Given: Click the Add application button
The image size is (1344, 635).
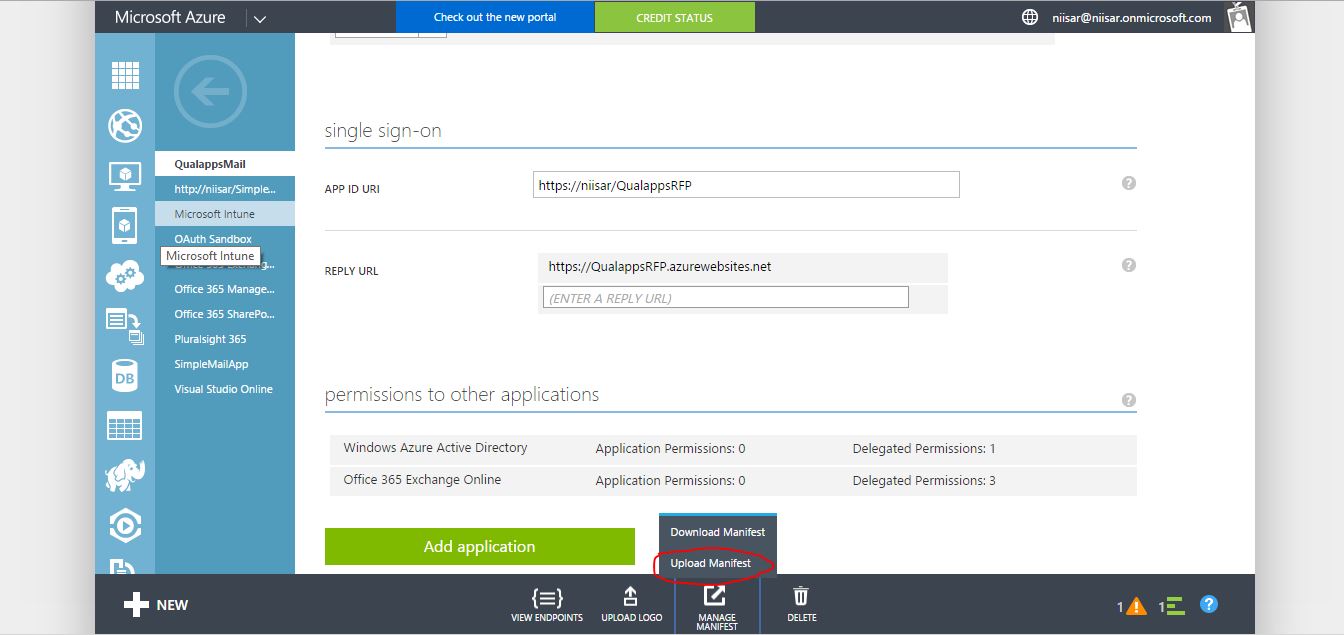Looking at the screenshot, I should (x=480, y=546).
